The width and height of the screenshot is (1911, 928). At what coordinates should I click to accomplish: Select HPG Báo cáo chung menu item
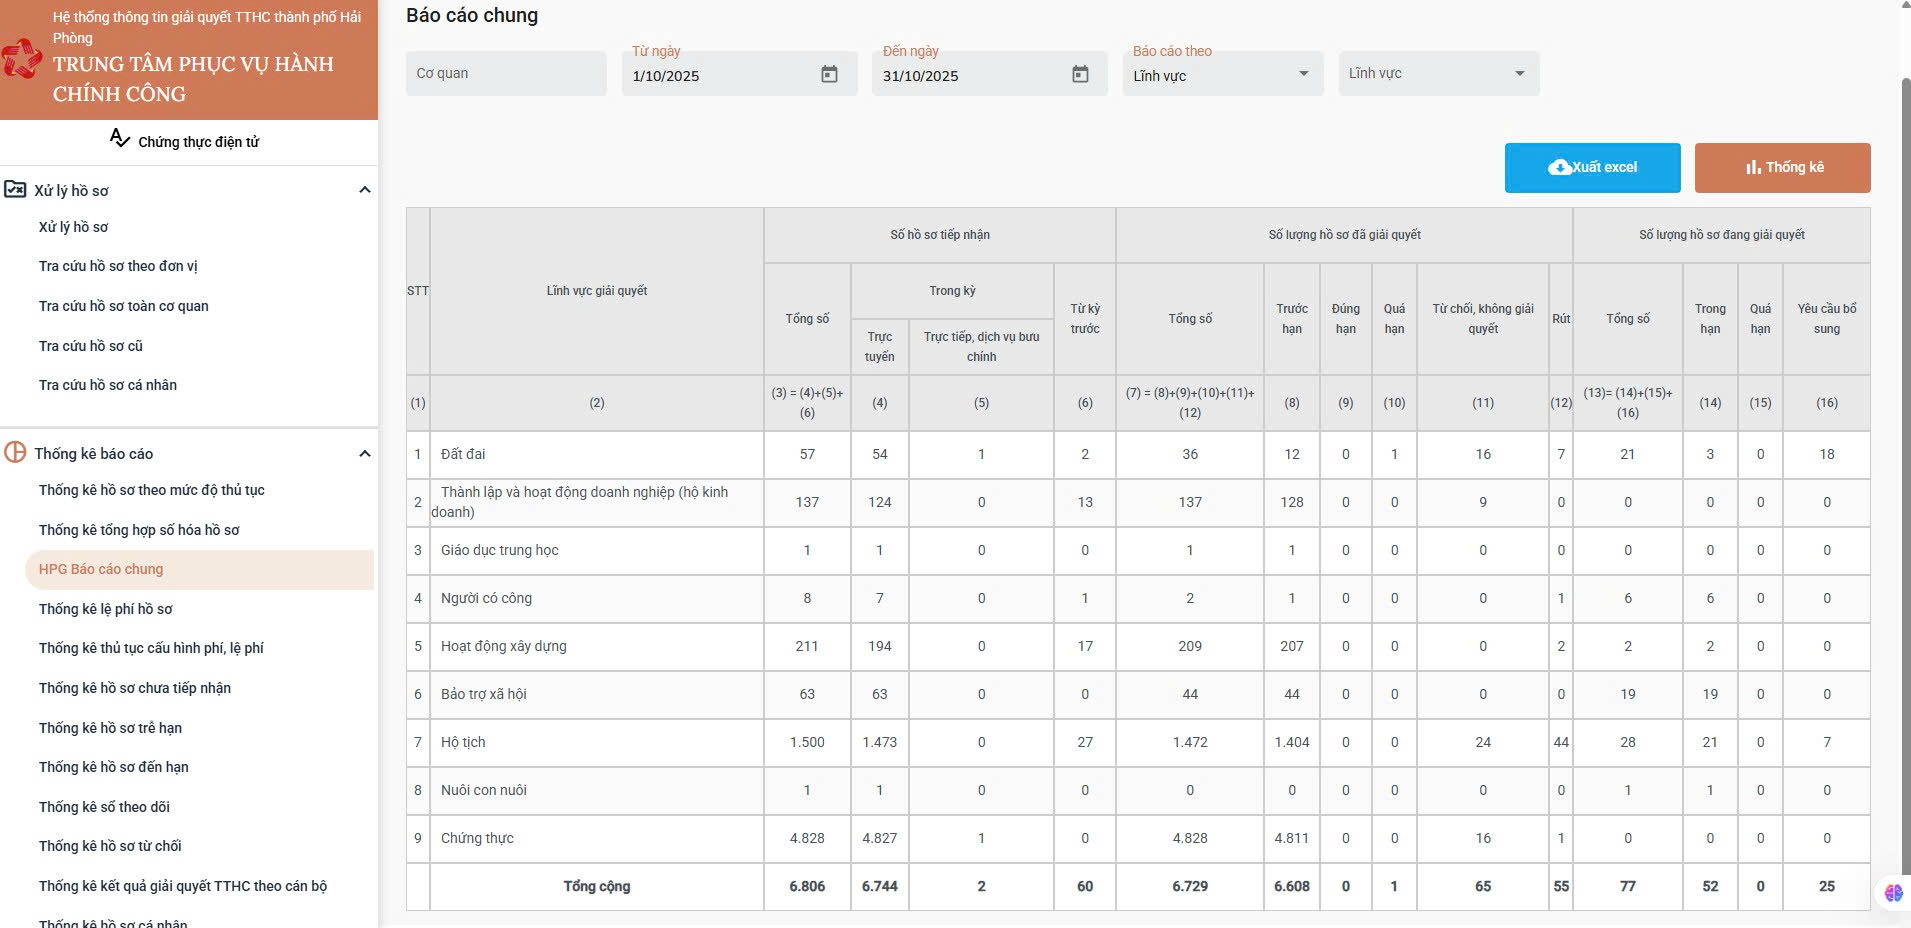point(101,569)
